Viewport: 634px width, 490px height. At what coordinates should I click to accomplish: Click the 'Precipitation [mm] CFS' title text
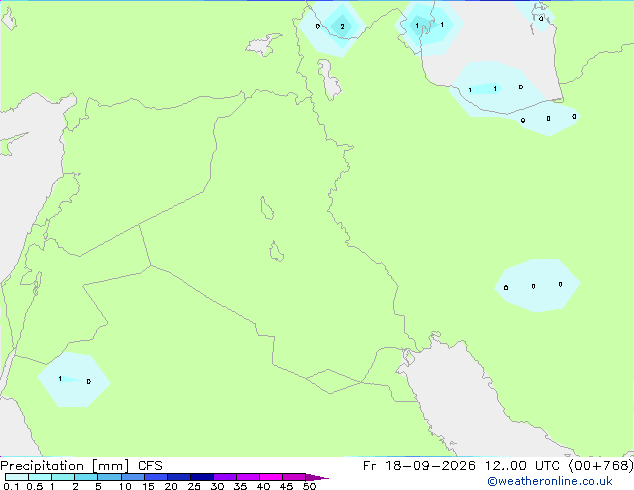coord(81,466)
